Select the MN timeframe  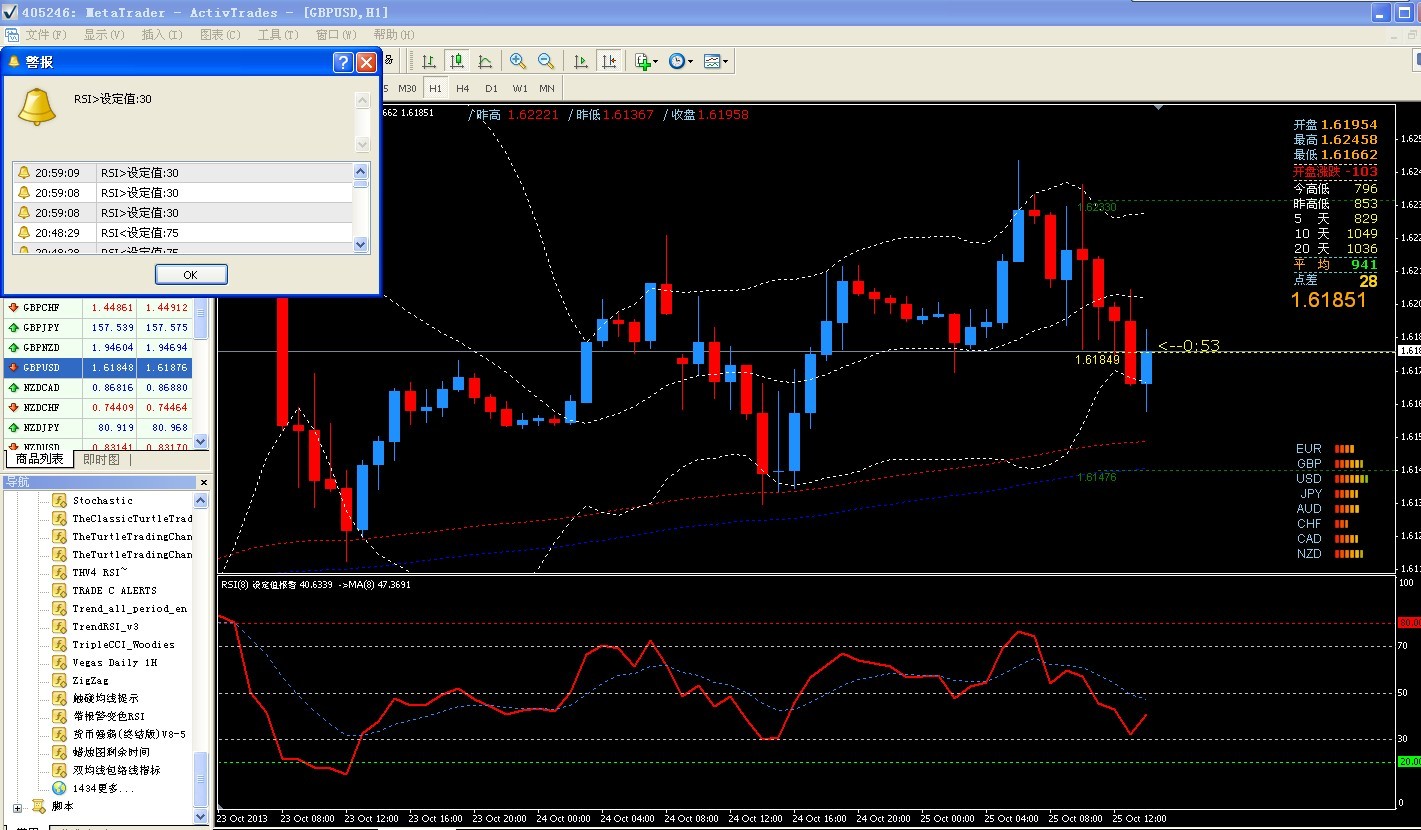click(x=547, y=88)
